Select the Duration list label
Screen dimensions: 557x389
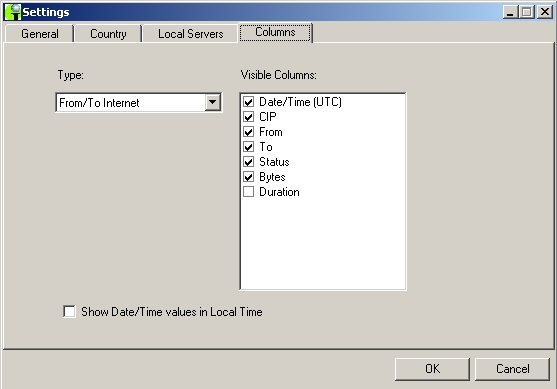click(279, 192)
